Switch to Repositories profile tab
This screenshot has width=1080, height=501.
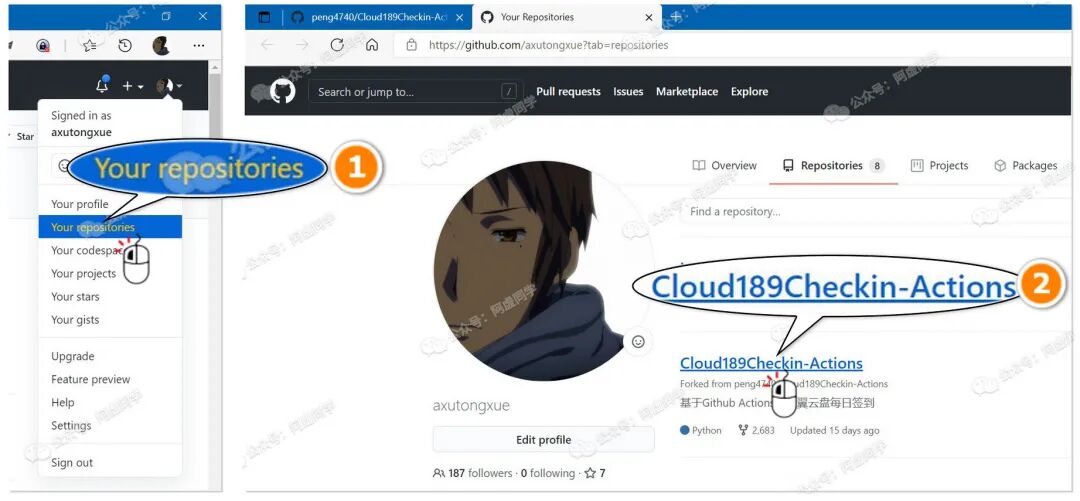(833, 165)
